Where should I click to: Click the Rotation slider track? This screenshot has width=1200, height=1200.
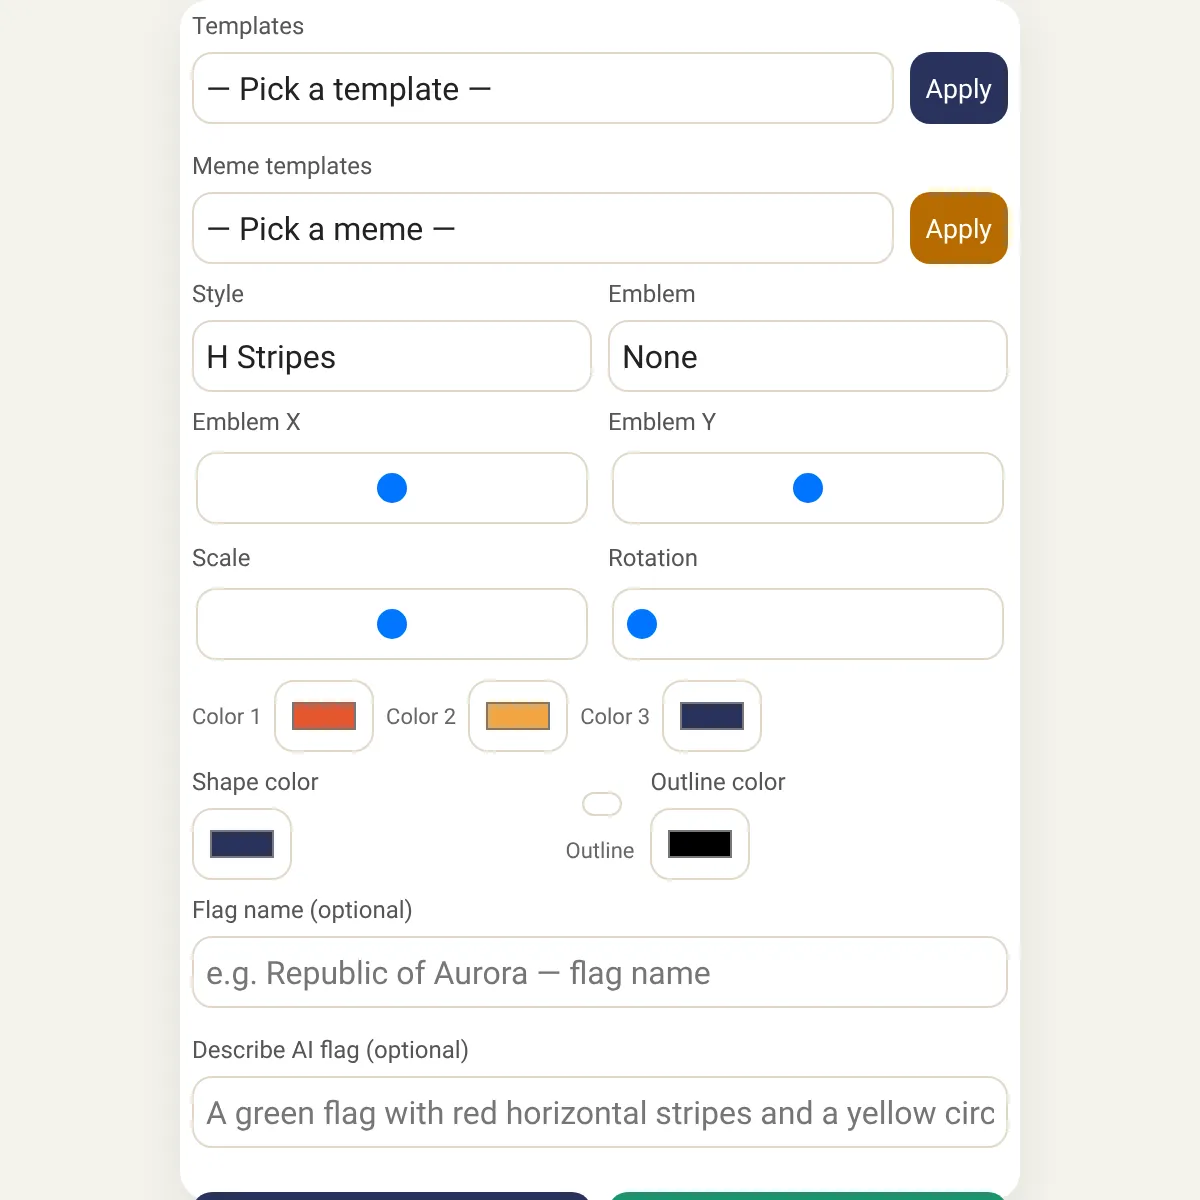tap(850, 624)
